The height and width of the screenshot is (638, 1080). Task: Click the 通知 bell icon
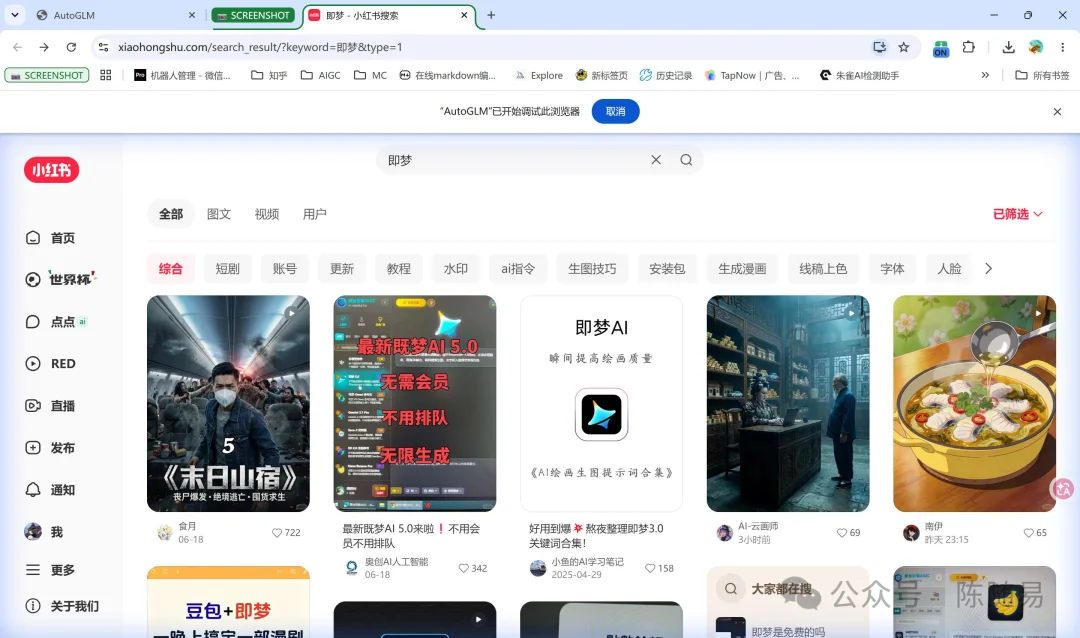[32, 490]
